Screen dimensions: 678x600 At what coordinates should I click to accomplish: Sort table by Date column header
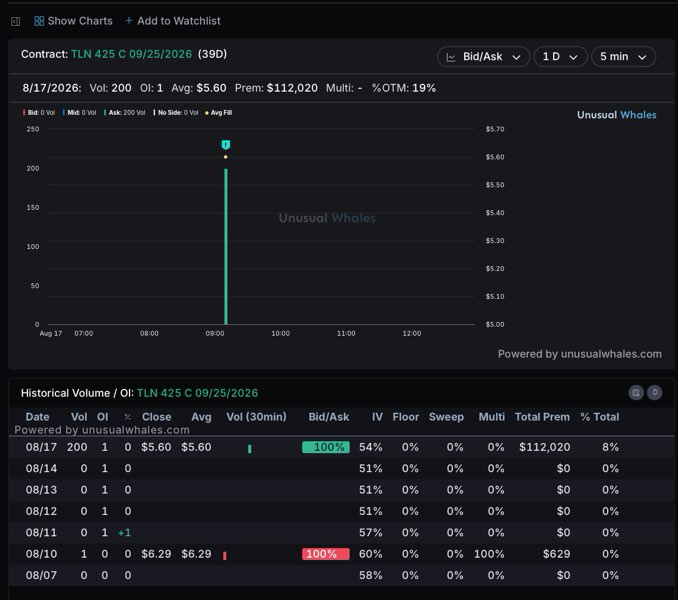[37, 417]
